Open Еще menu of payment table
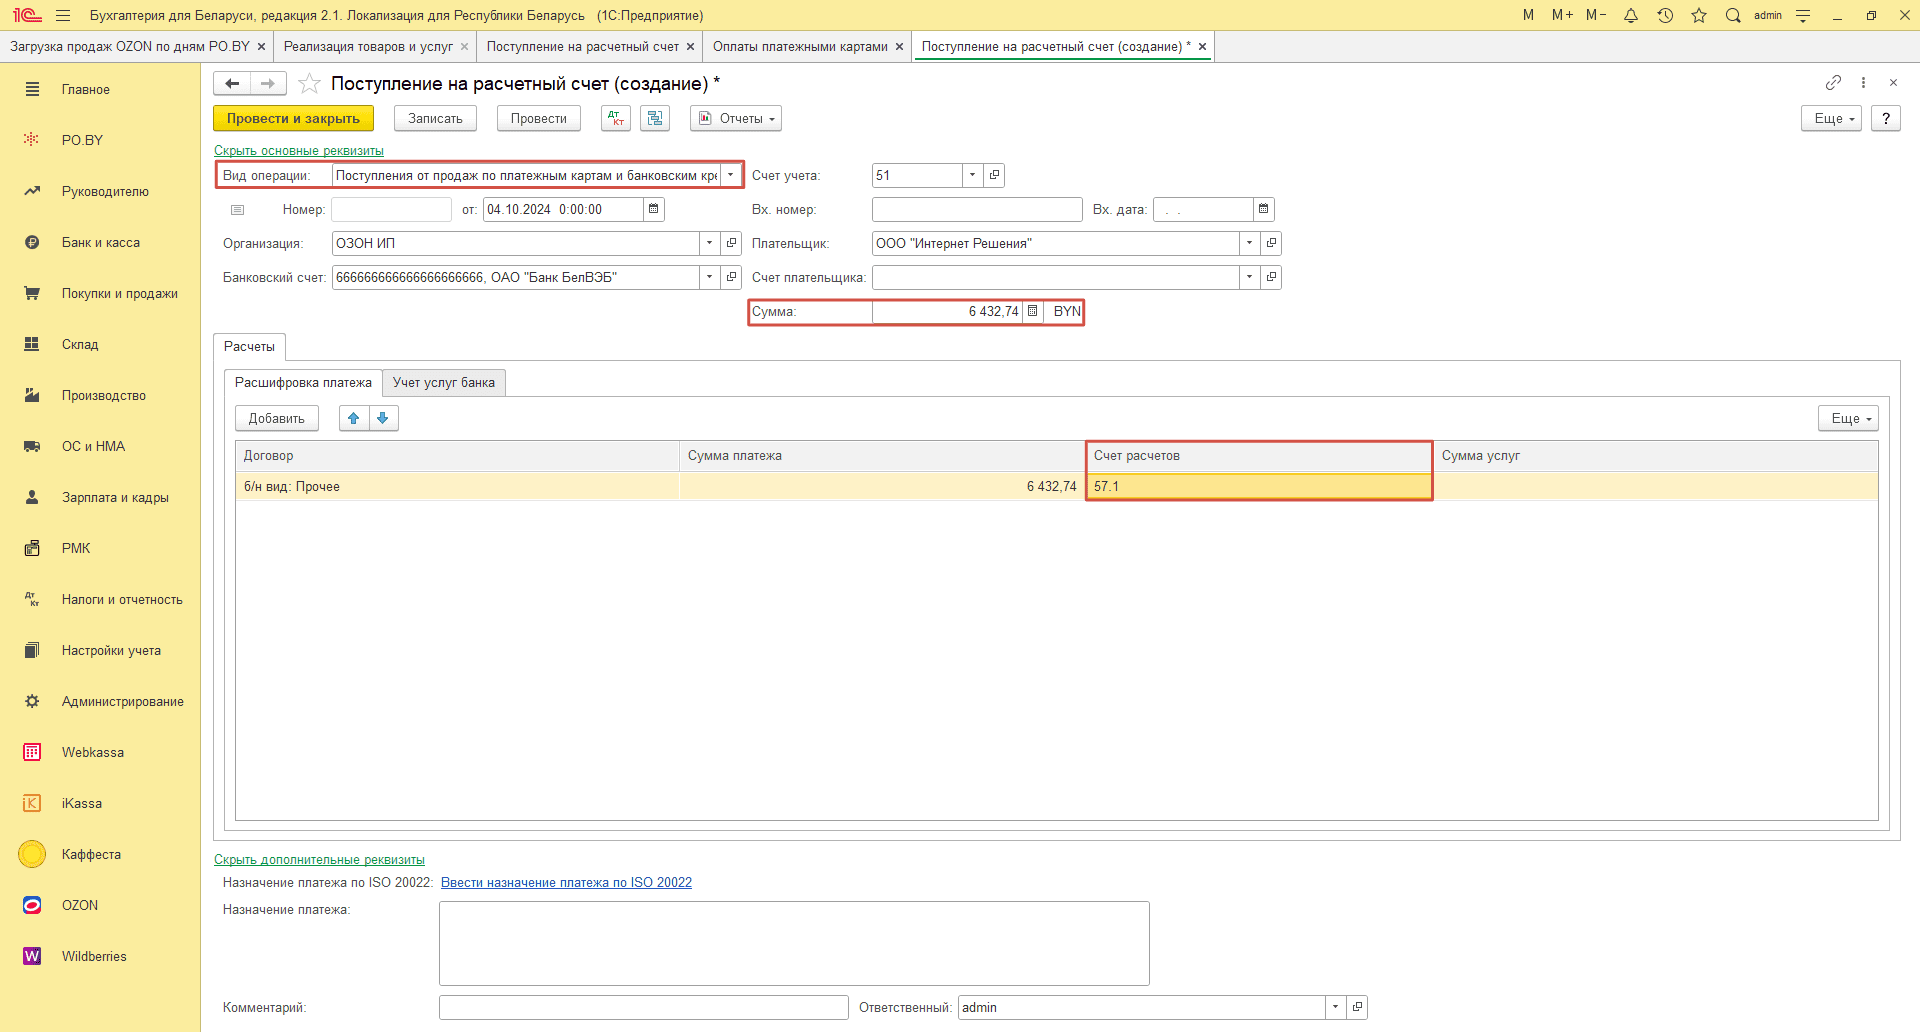The width and height of the screenshot is (1920, 1032). [x=1848, y=418]
